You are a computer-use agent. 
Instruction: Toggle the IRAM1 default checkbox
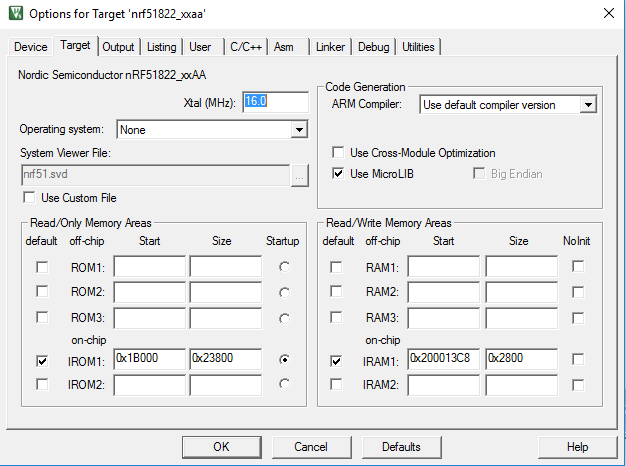[336, 361]
